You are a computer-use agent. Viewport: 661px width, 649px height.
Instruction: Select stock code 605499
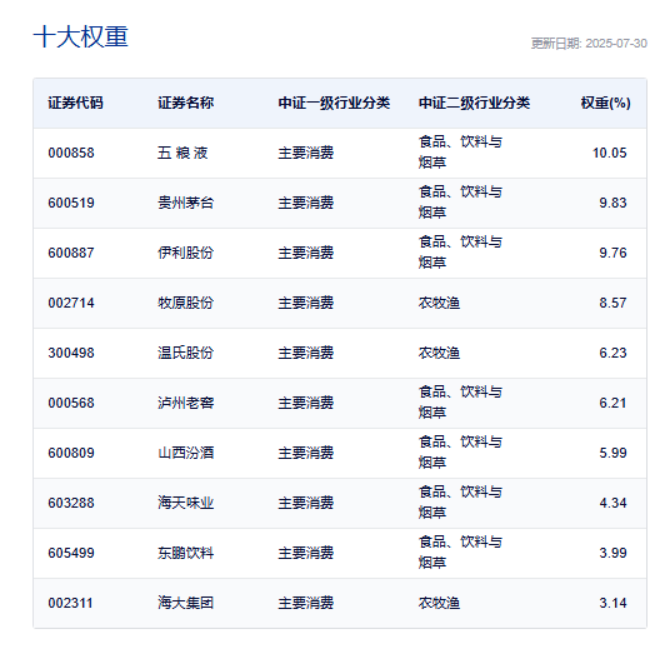[x=71, y=553]
